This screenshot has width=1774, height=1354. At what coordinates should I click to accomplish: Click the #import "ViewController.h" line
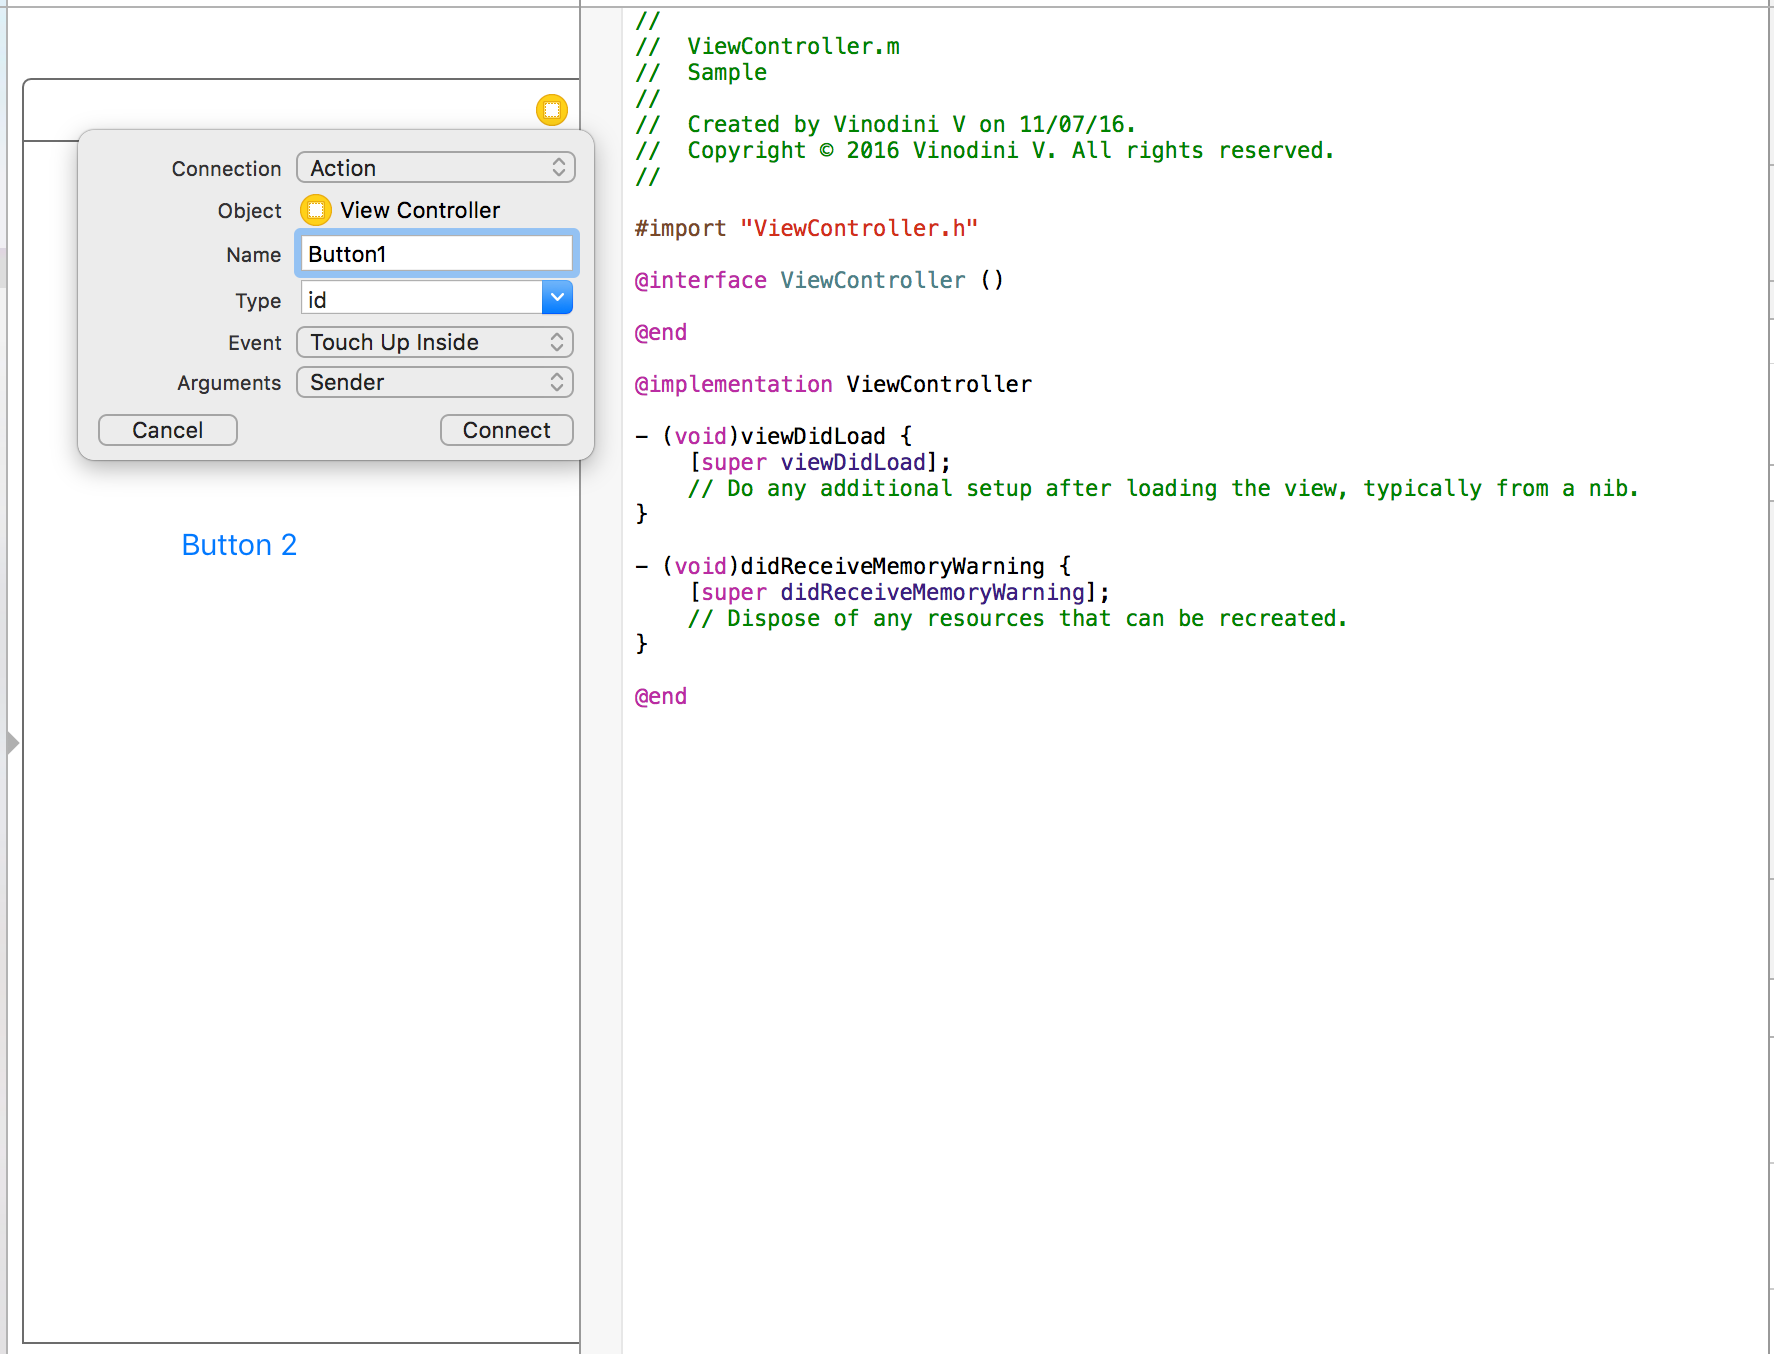[805, 228]
